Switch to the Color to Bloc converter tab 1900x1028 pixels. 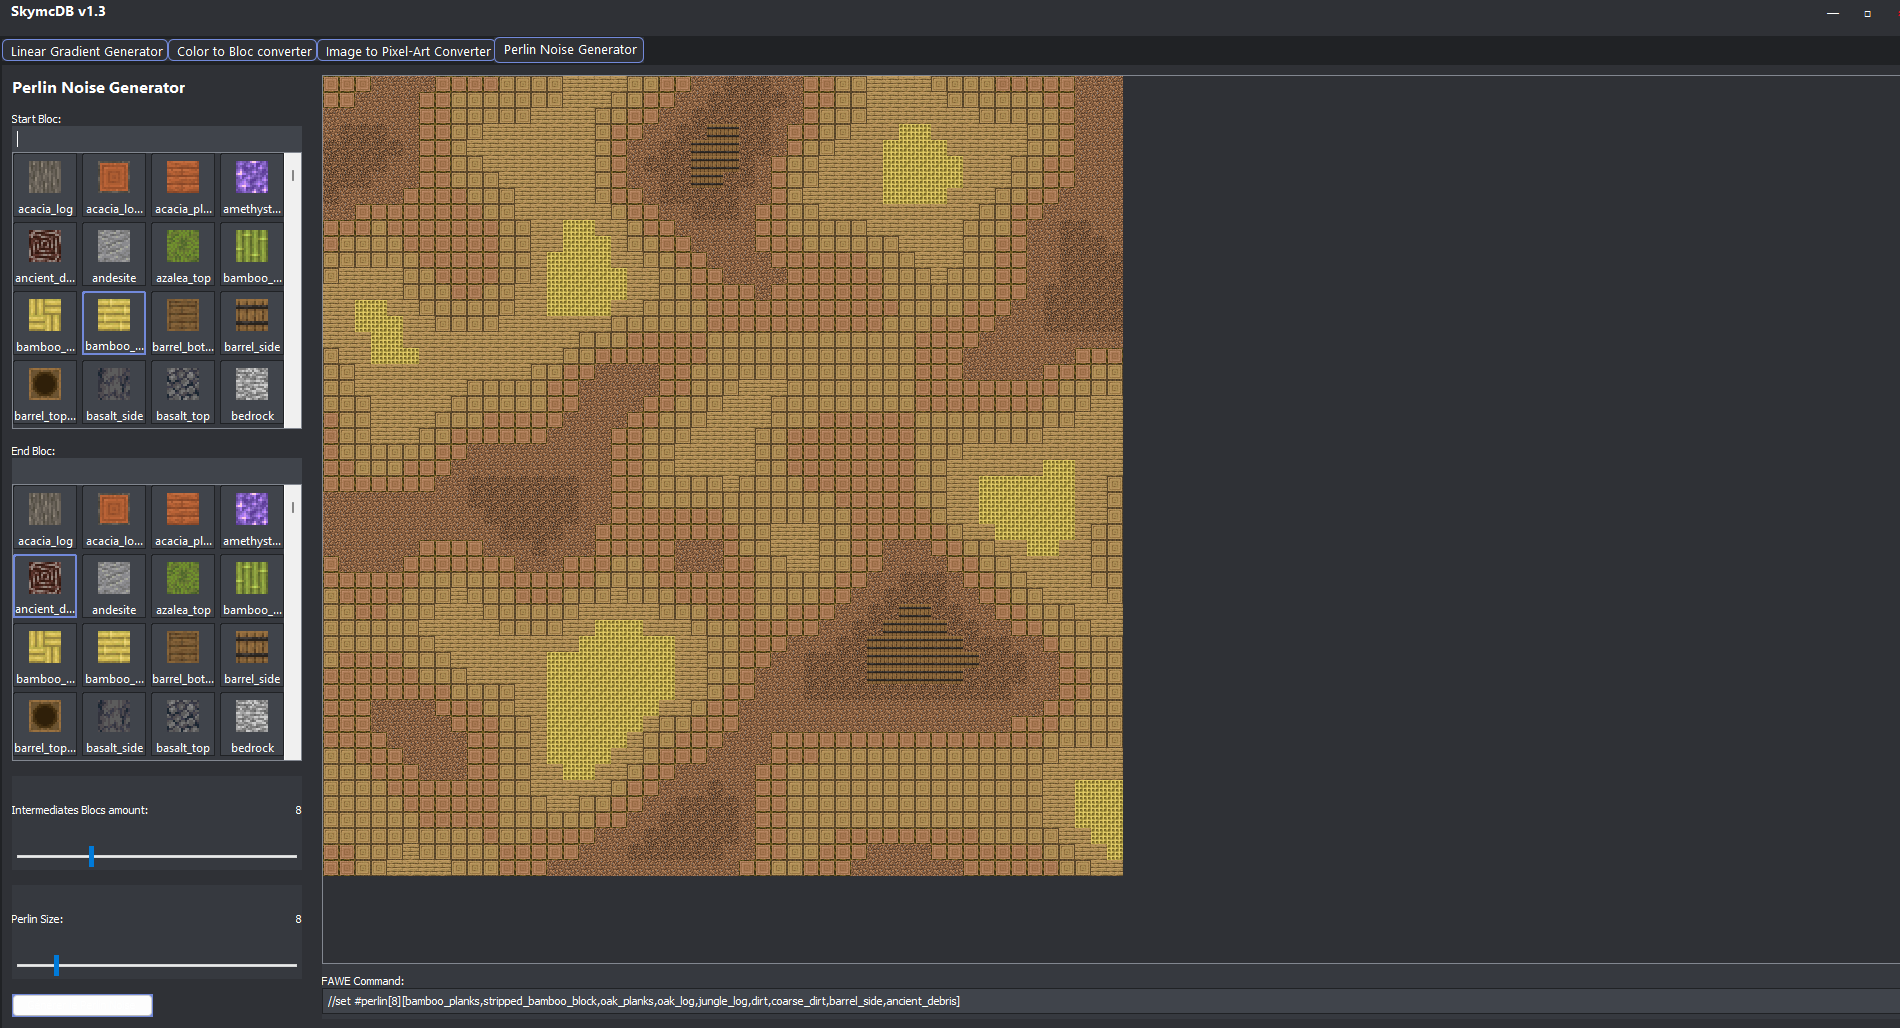click(x=244, y=51)
